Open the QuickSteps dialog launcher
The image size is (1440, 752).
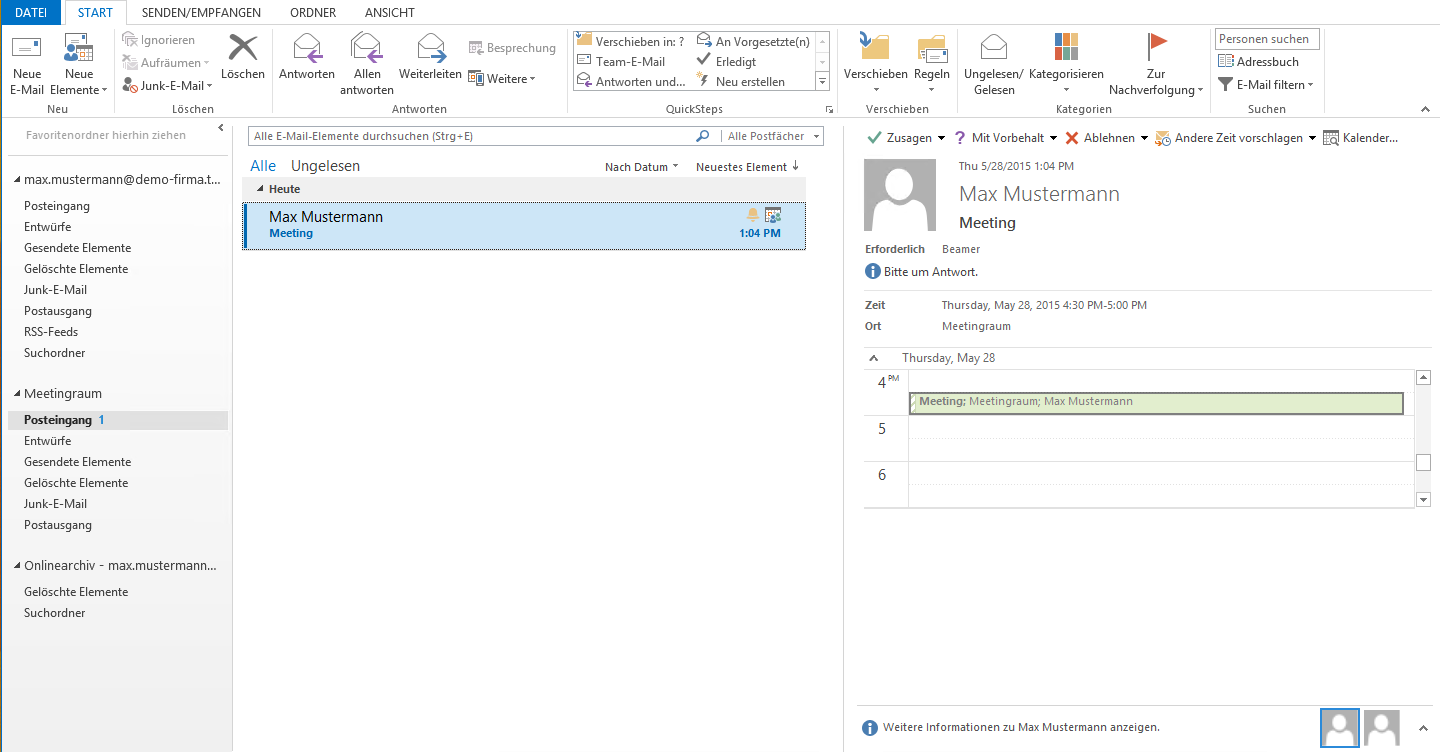(828, 109)
